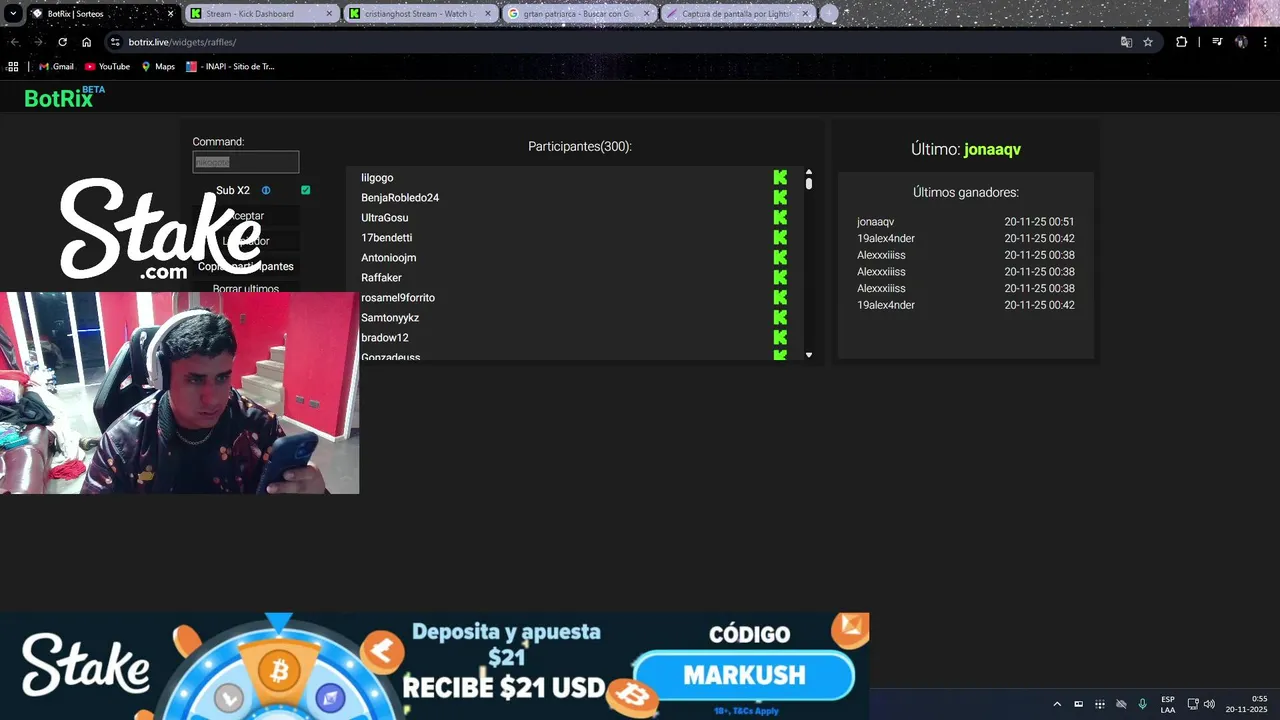Image resolution: width=1280 pixels, height=720 pixels.
Task: Click the 19alex4nder entry dated 00:42 first
Action: click(x=965, y=238)
